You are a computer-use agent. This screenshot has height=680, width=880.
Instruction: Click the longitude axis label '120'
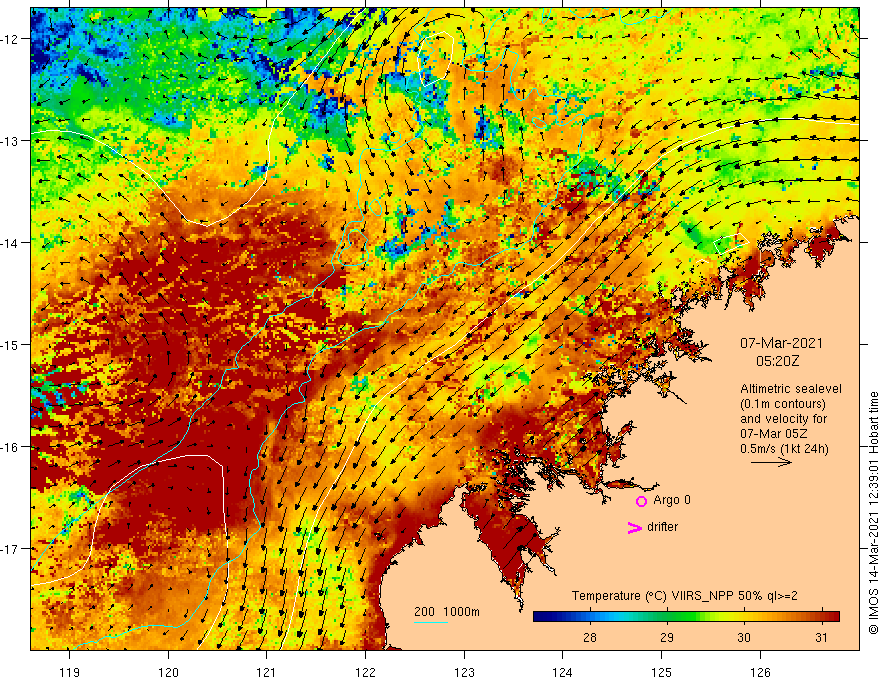click(x=168, y=672)
